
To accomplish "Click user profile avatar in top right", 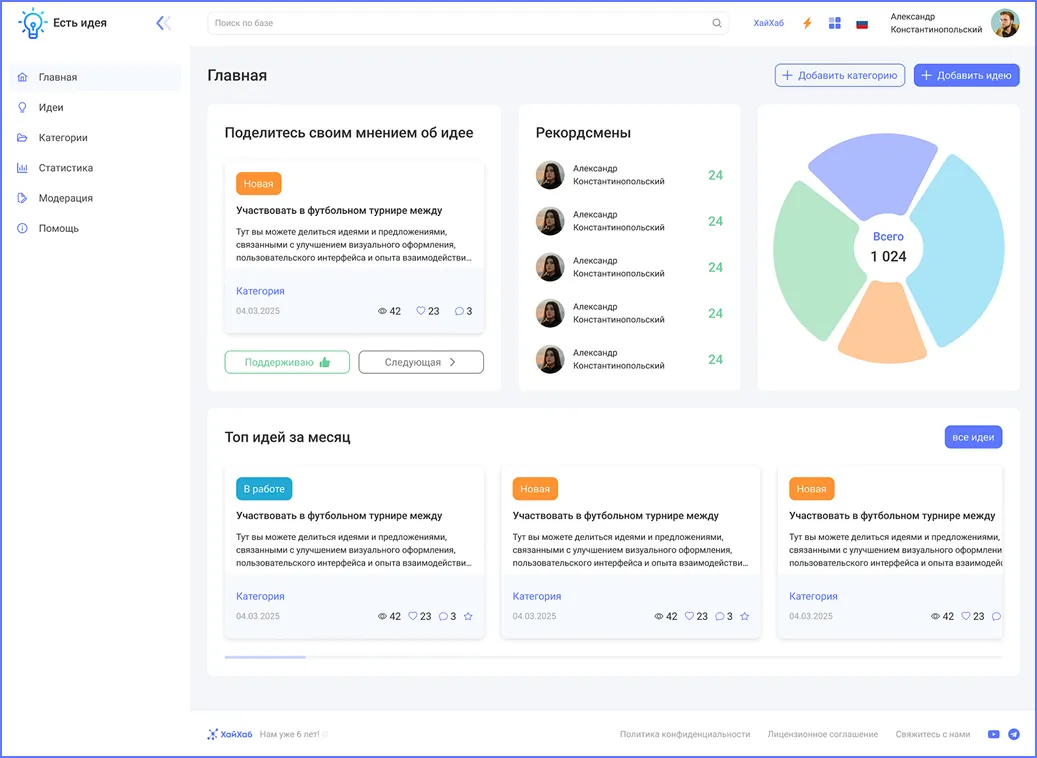I will click(1005, 23).
